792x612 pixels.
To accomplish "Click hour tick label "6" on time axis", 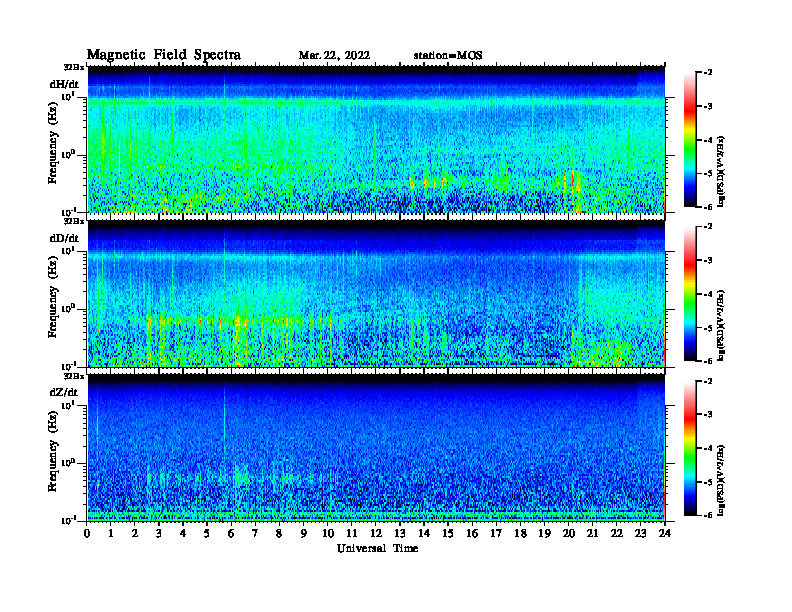I will click(231, 533).
